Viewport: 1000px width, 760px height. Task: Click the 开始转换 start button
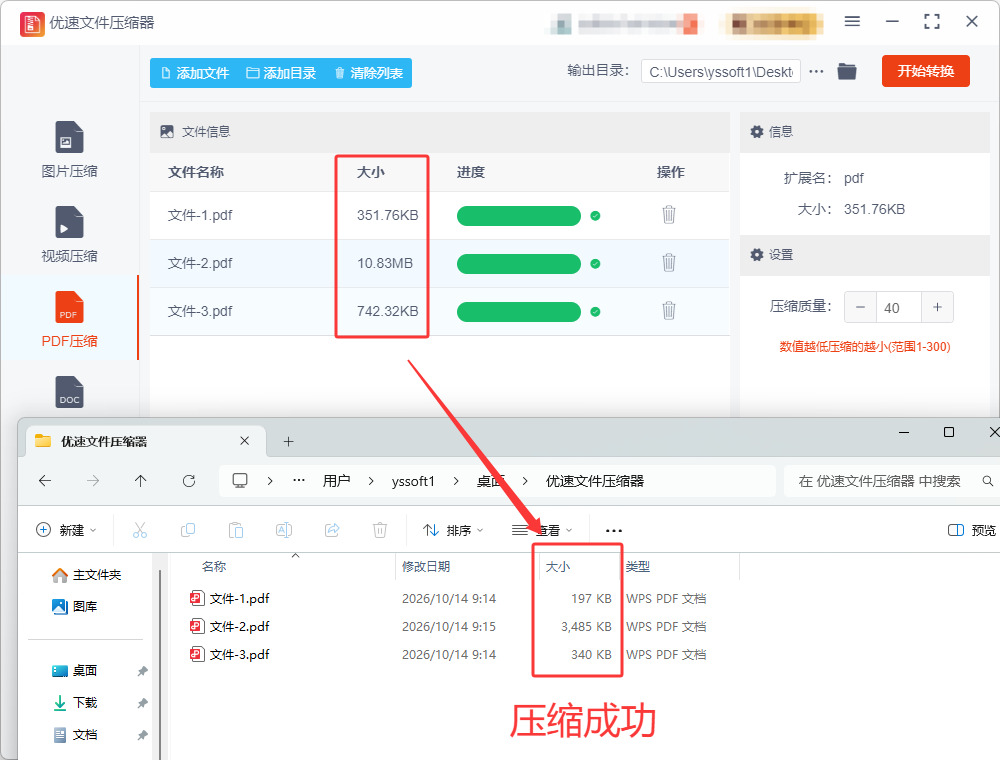click(x=925, y=71)
